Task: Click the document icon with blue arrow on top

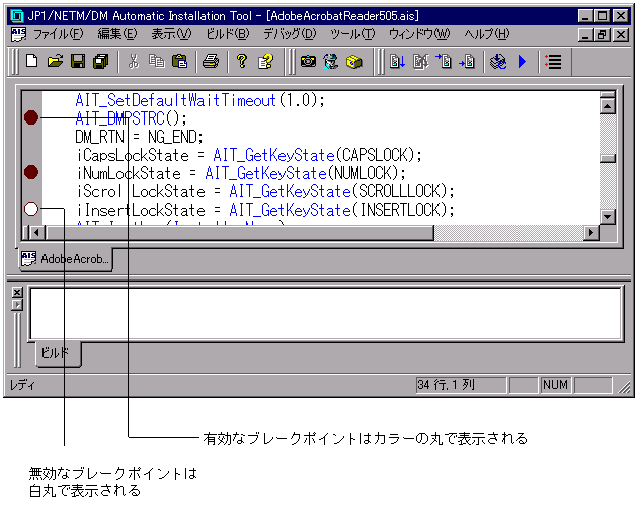Action: coord(444,61)
